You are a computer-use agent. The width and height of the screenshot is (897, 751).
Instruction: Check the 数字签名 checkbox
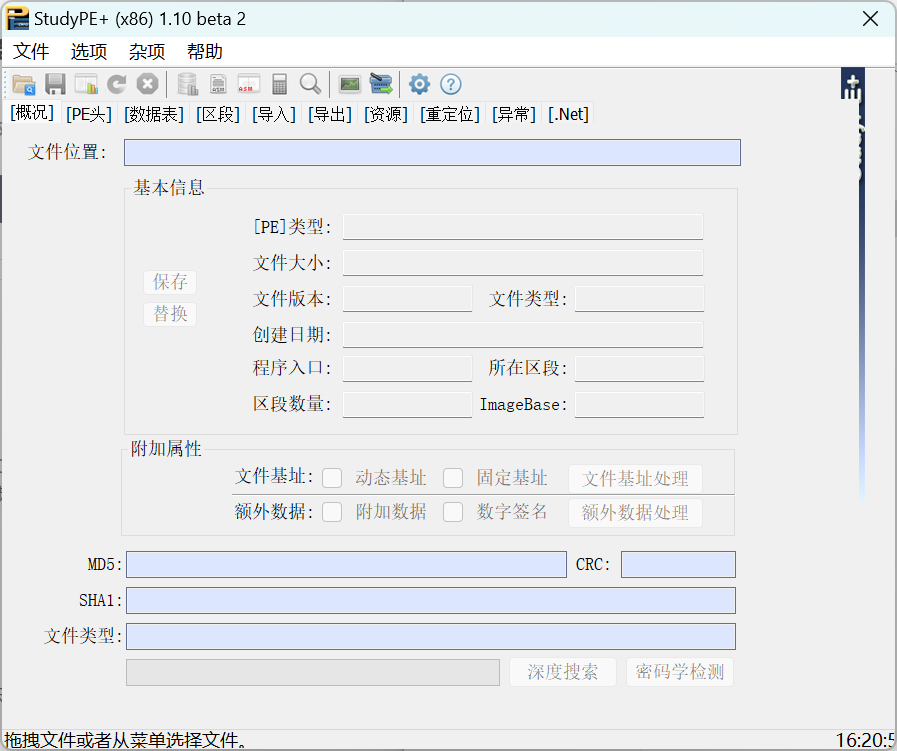coord(454,512)
